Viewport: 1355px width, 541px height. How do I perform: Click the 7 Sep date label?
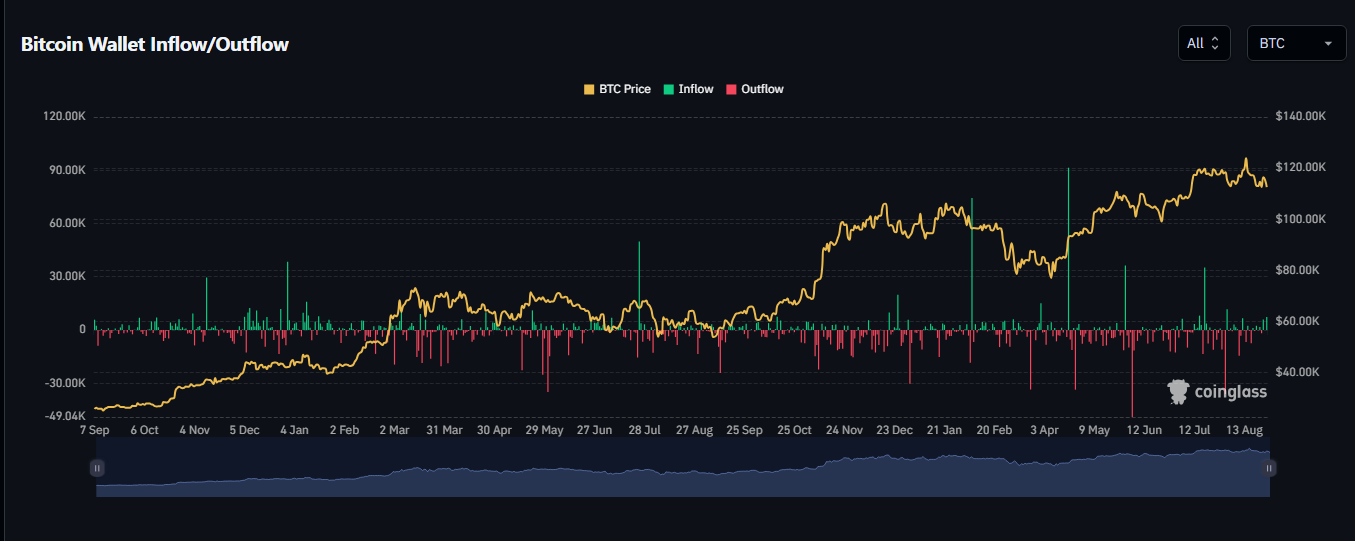click(x=95, y=430)
